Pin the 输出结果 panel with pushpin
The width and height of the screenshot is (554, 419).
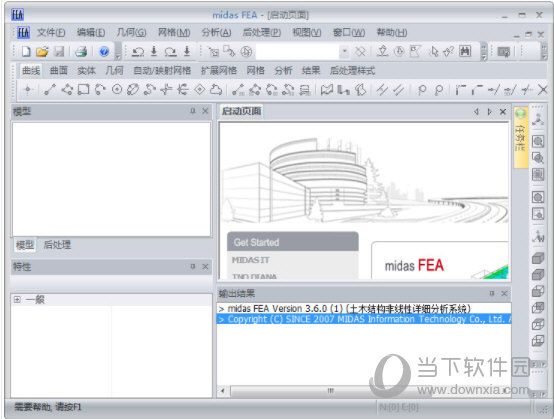coord(491,293)
